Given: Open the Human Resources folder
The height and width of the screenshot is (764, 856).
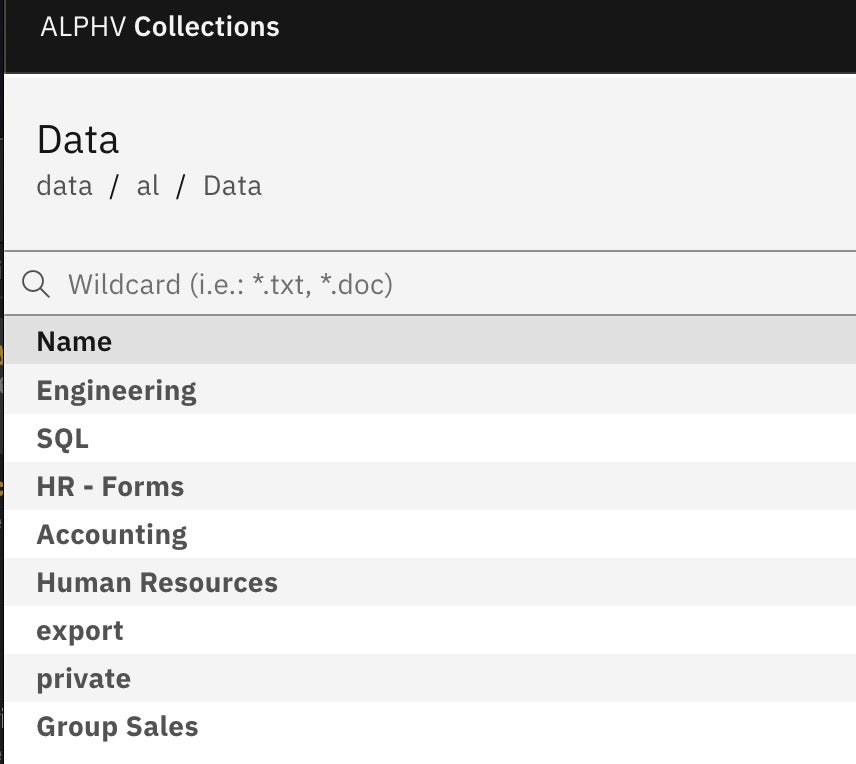Looking at the screenshot, I should pos(157,582).
